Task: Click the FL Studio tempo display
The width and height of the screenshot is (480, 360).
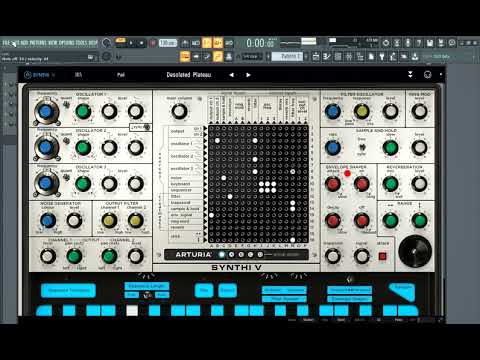Action: (168, 43)
